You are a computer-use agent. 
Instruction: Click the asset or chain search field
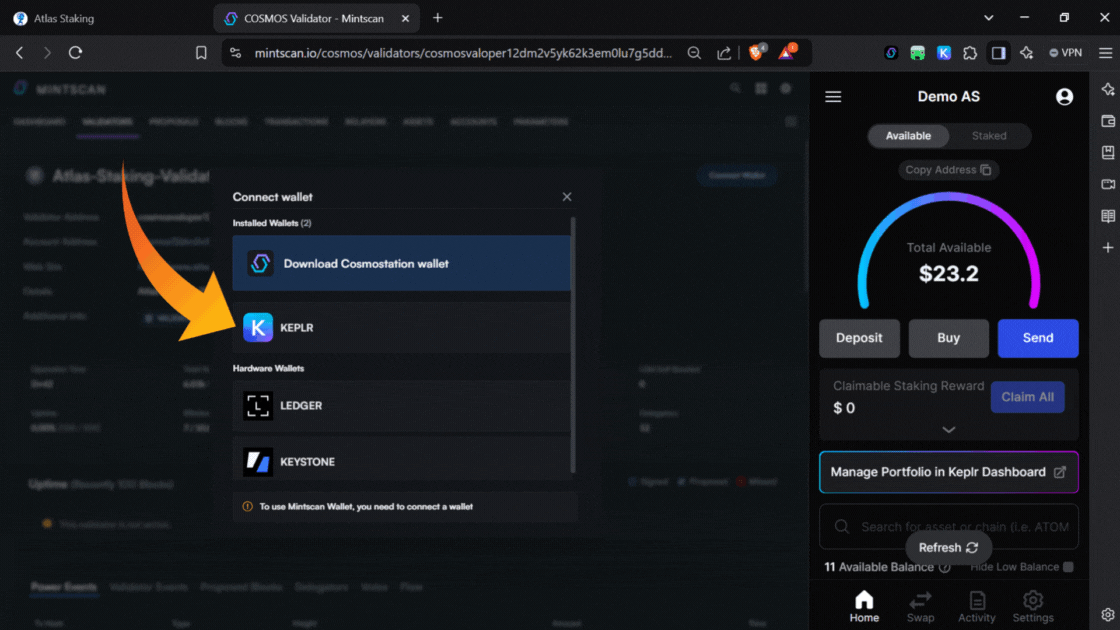(x=960, y=526)
